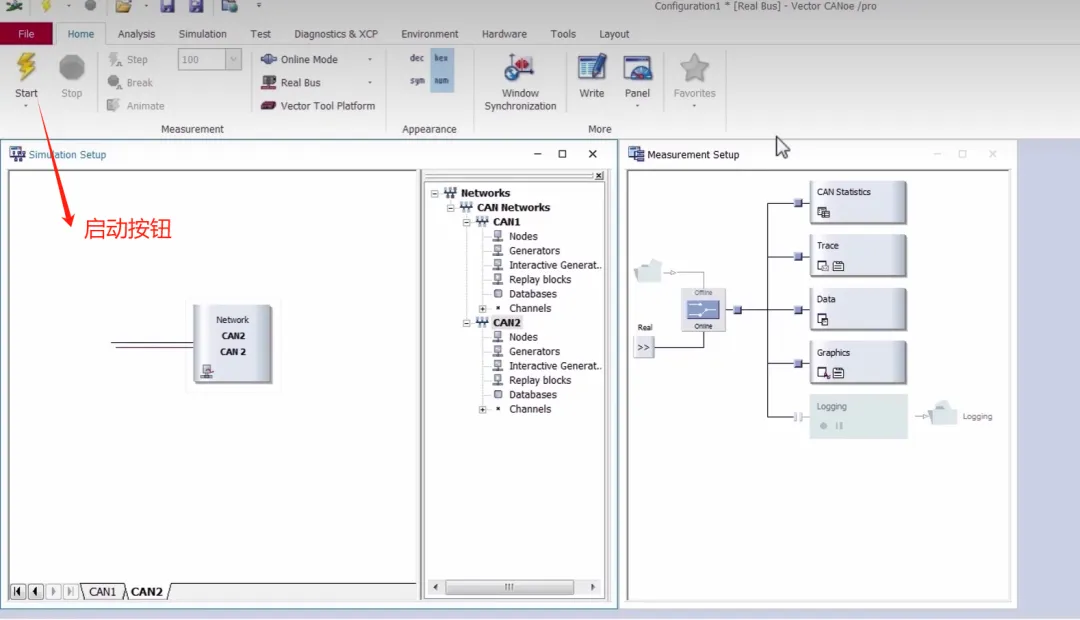Click the Real bus >> connector block

(x=643, y=347)
